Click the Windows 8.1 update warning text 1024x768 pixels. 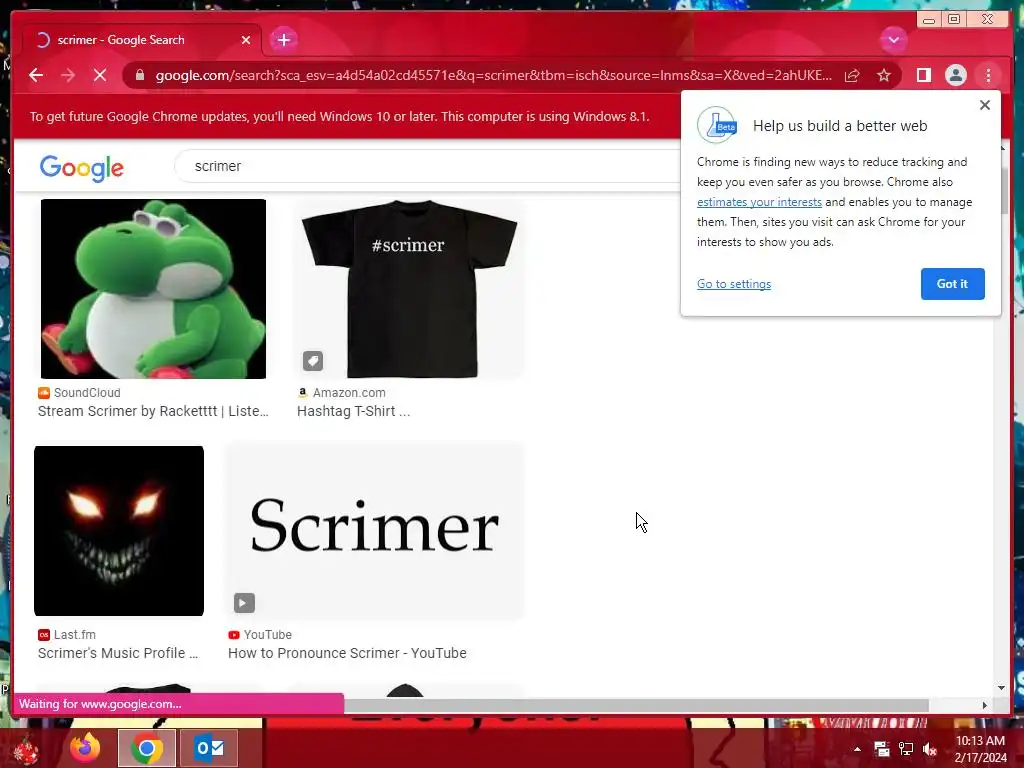(340, 117)
